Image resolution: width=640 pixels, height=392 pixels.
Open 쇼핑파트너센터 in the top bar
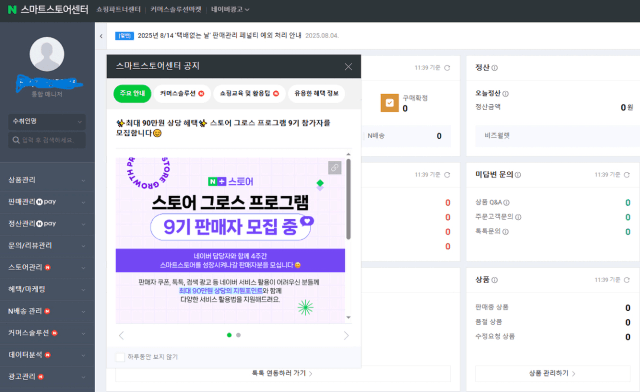[118, 9]
